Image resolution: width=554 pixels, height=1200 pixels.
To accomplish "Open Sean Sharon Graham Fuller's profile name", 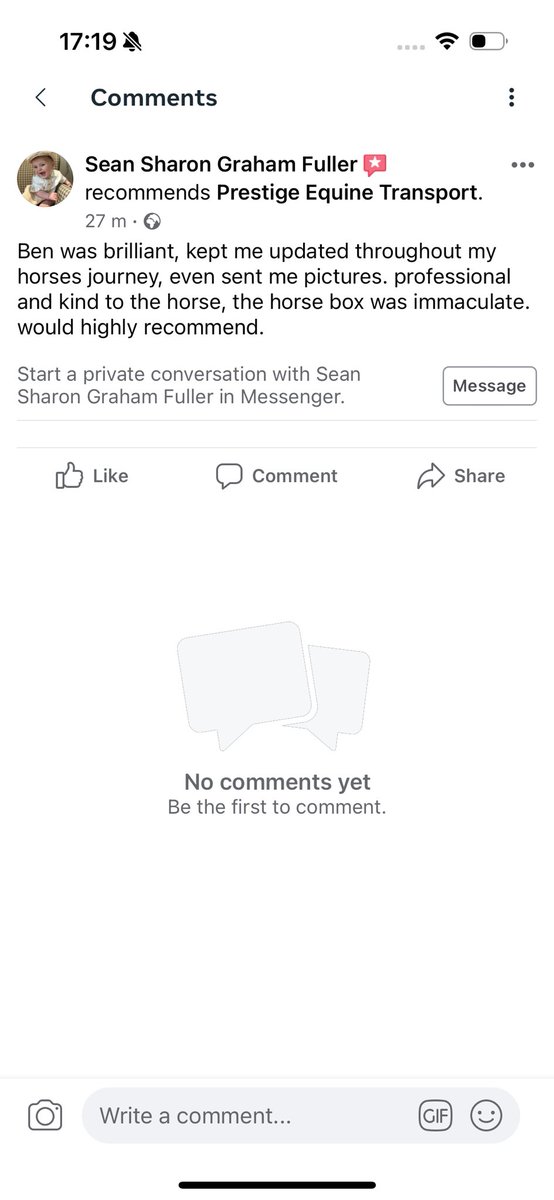I will [221, 165].
